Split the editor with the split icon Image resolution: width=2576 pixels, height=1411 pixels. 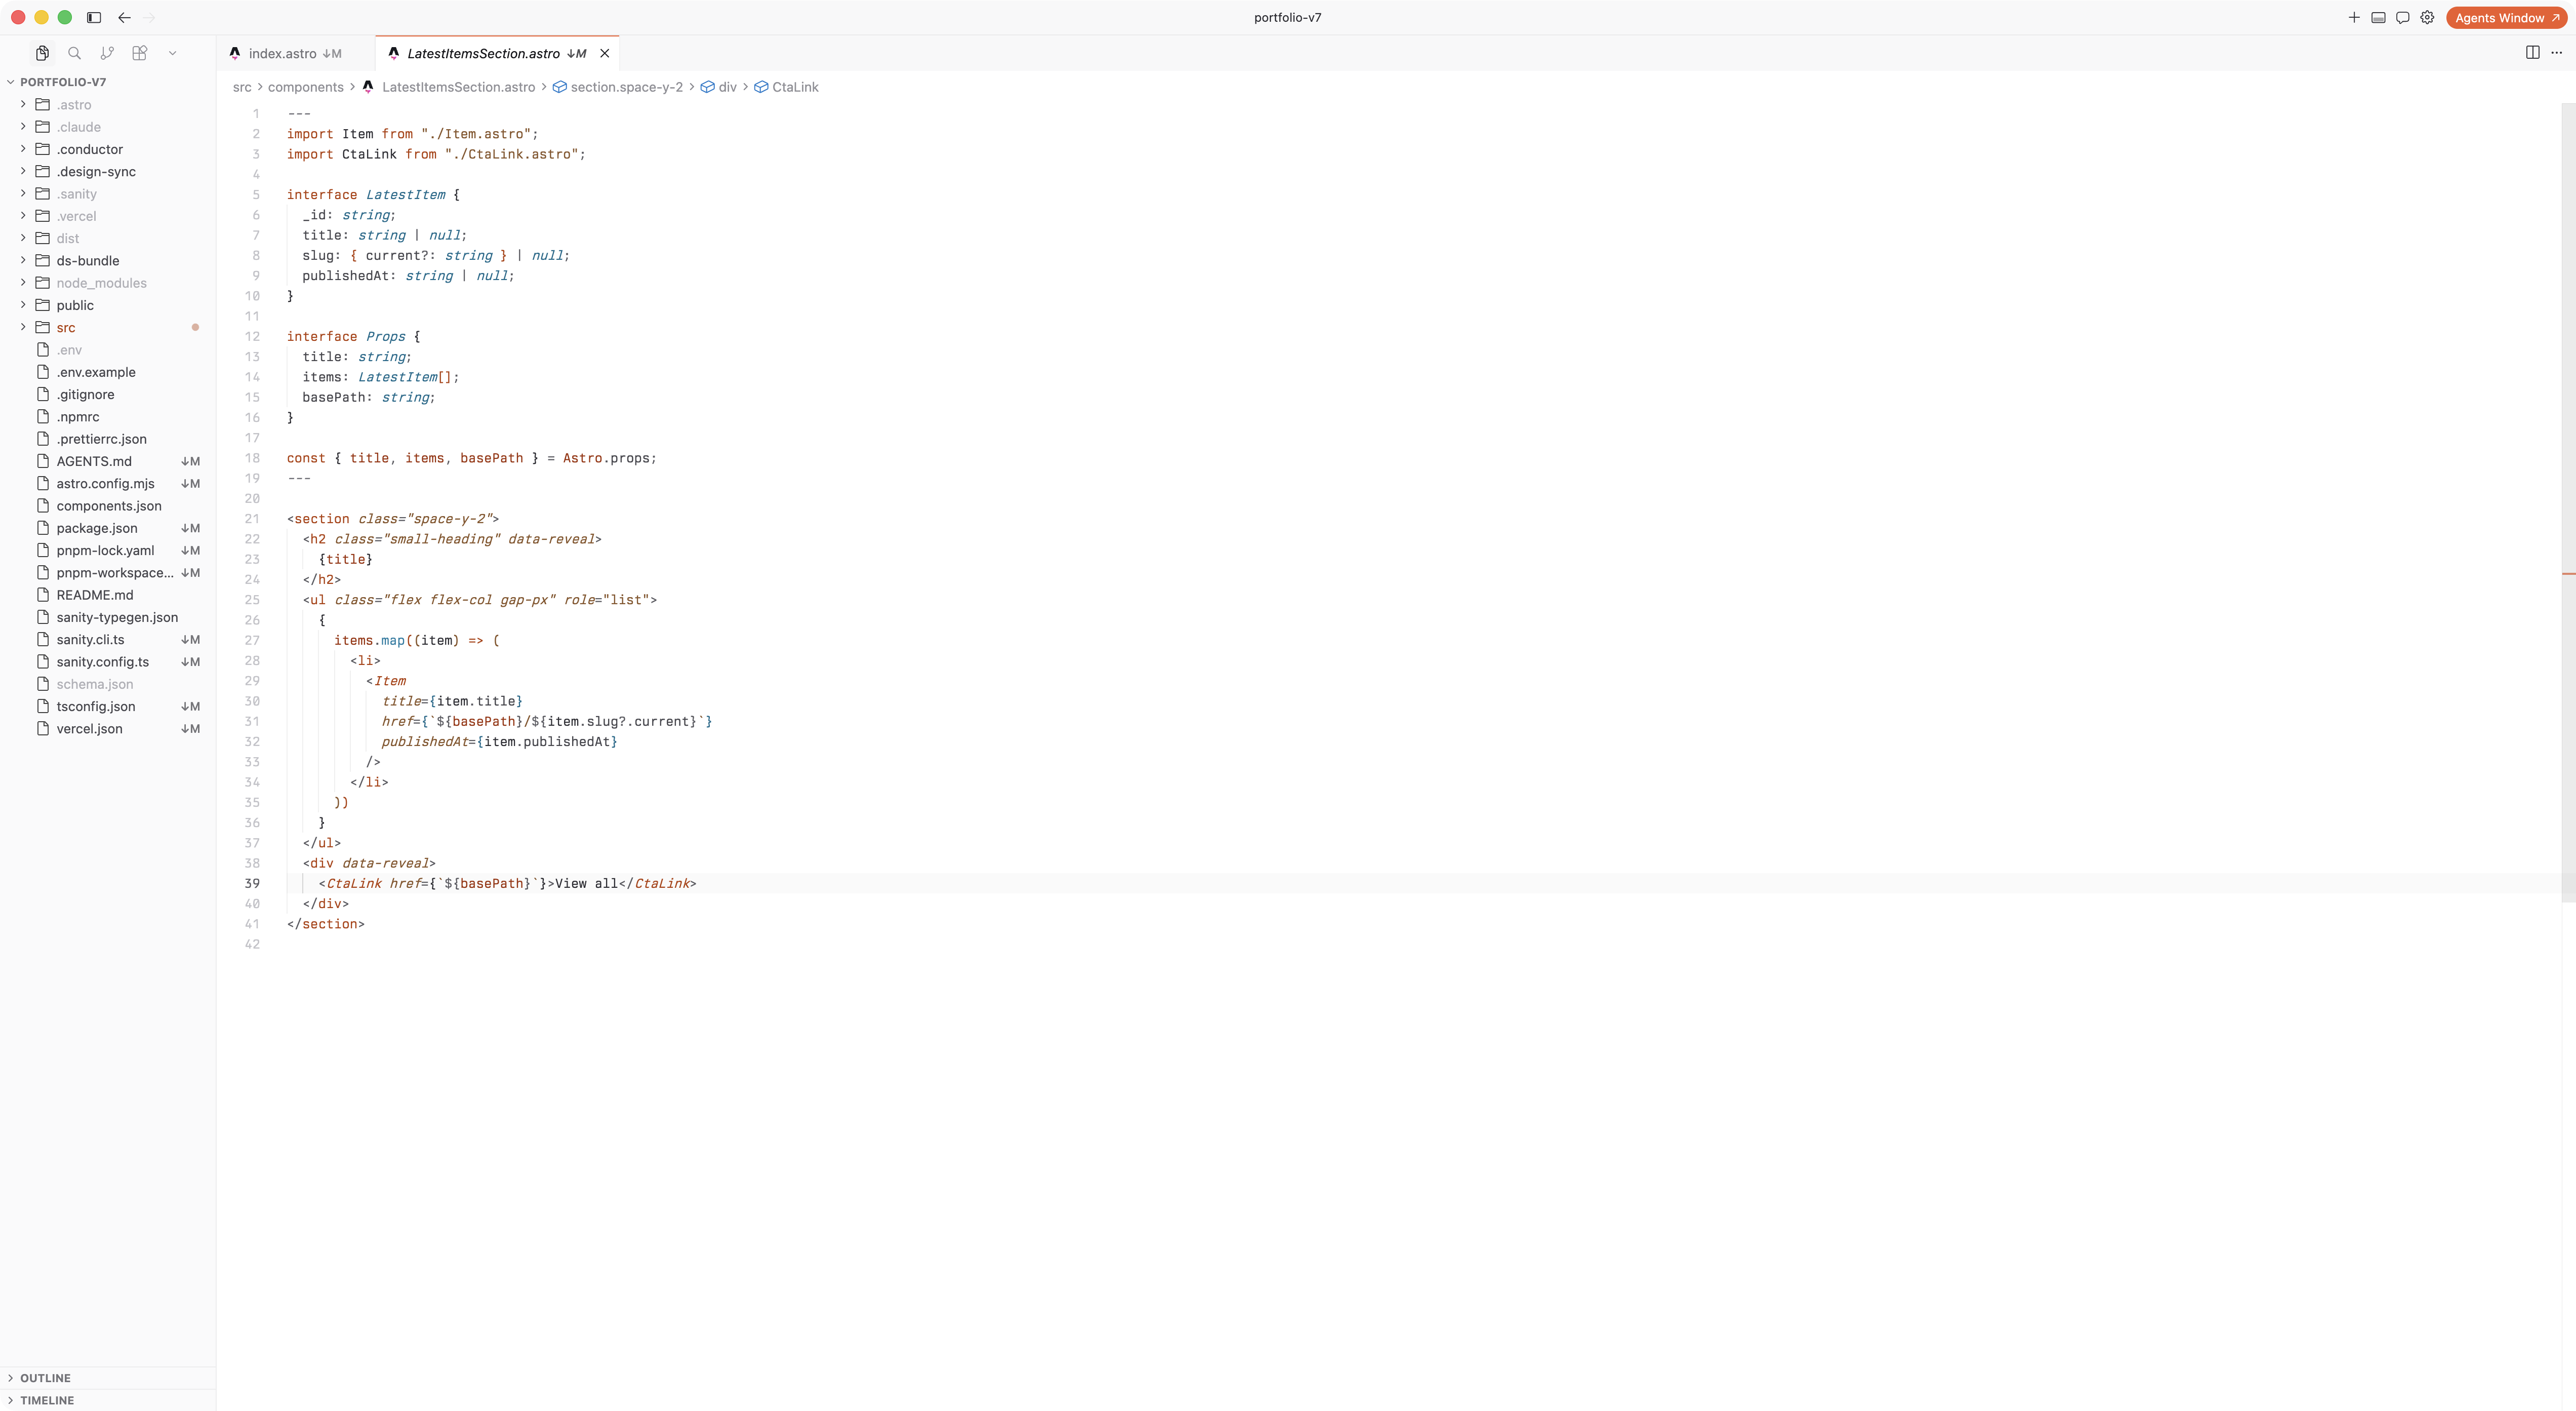pos(2532,53)
